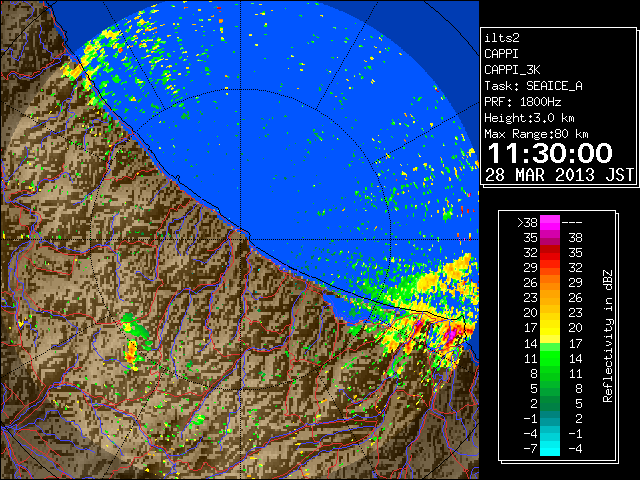Click the 'Max Range:80 km' text
The image size is (640, 480).
point(536,134)
